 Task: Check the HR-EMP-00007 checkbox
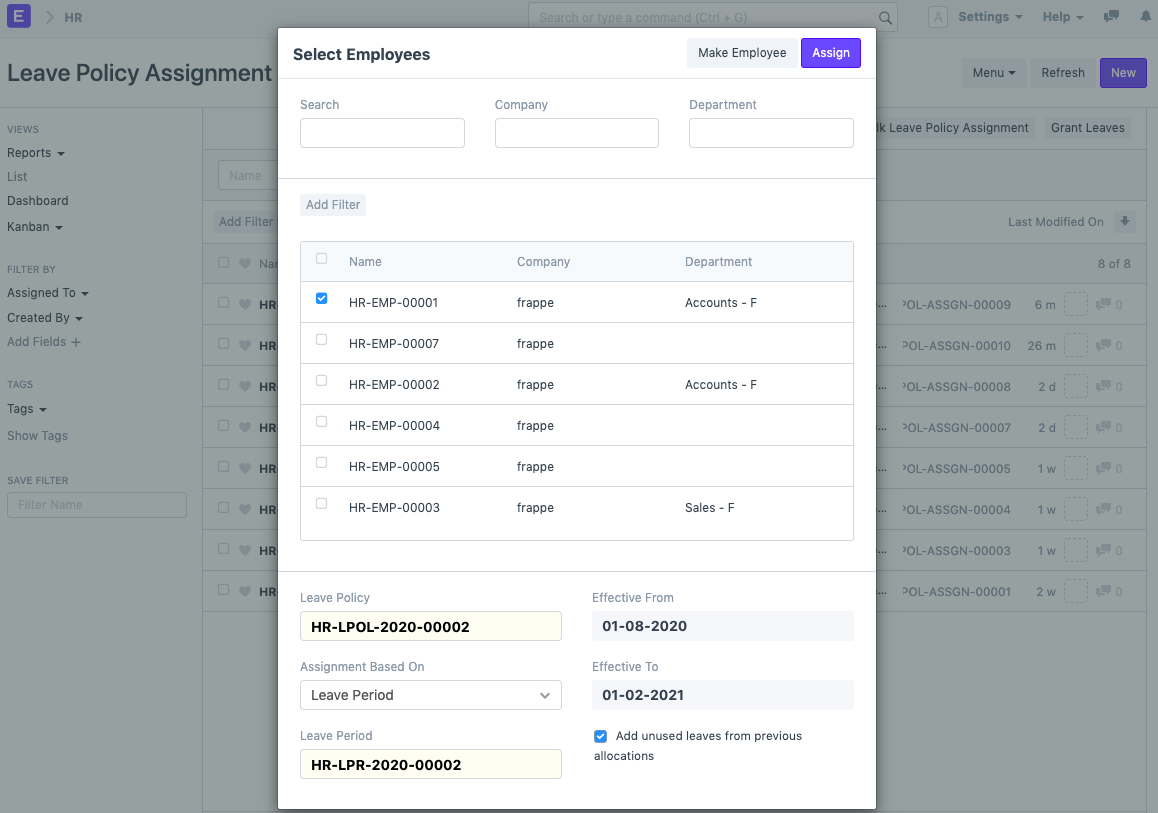(321, 339)
